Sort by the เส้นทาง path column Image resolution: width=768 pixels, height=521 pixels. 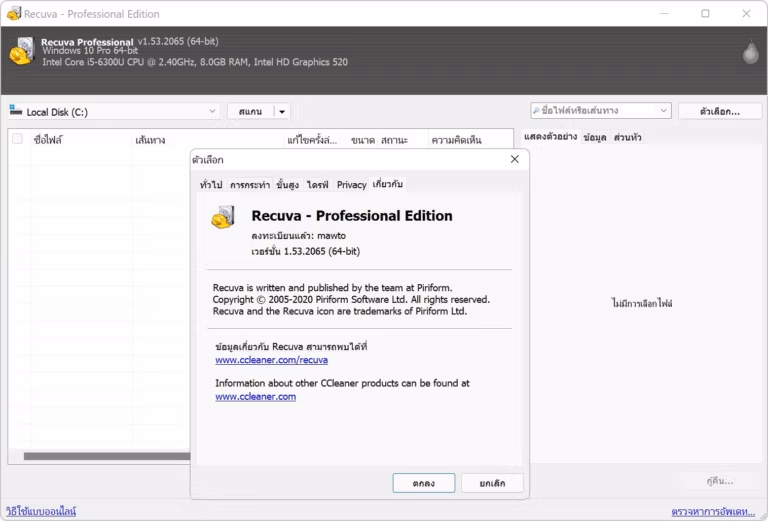(208, 140)
